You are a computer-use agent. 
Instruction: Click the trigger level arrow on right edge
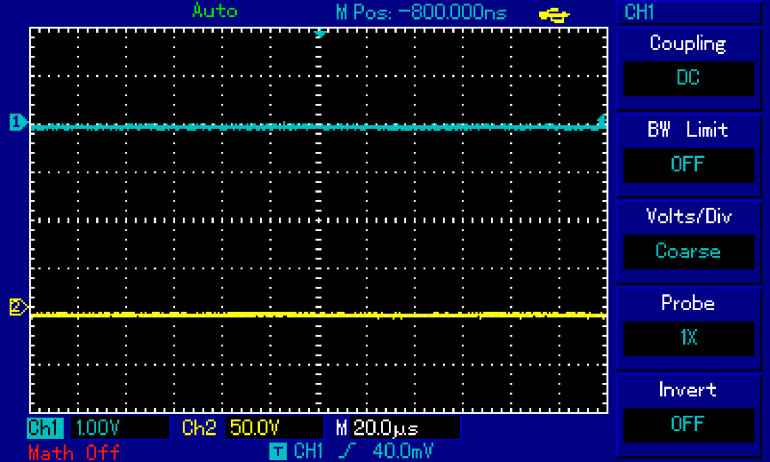coord(601,122)
